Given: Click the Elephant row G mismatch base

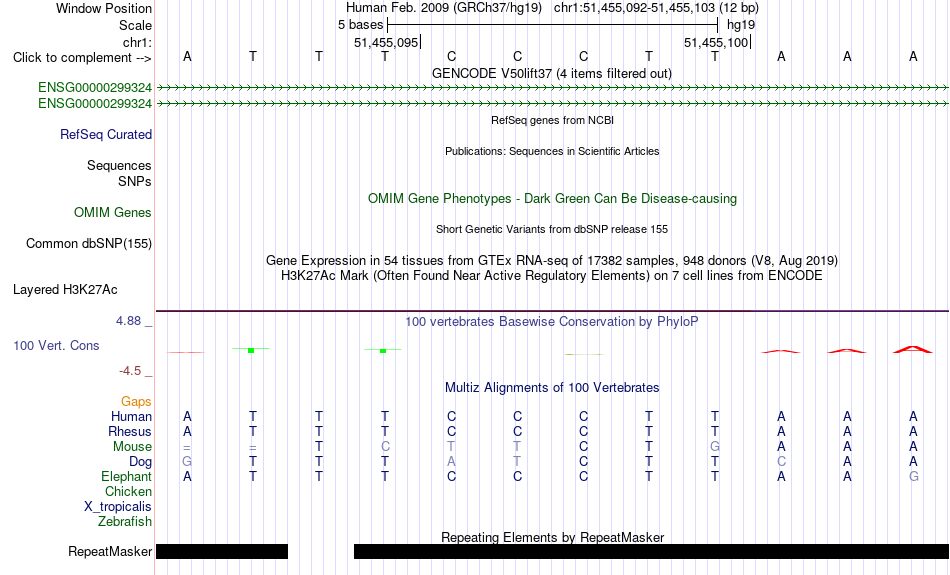Looking at the screenshot, I should [x=913, y=476].
